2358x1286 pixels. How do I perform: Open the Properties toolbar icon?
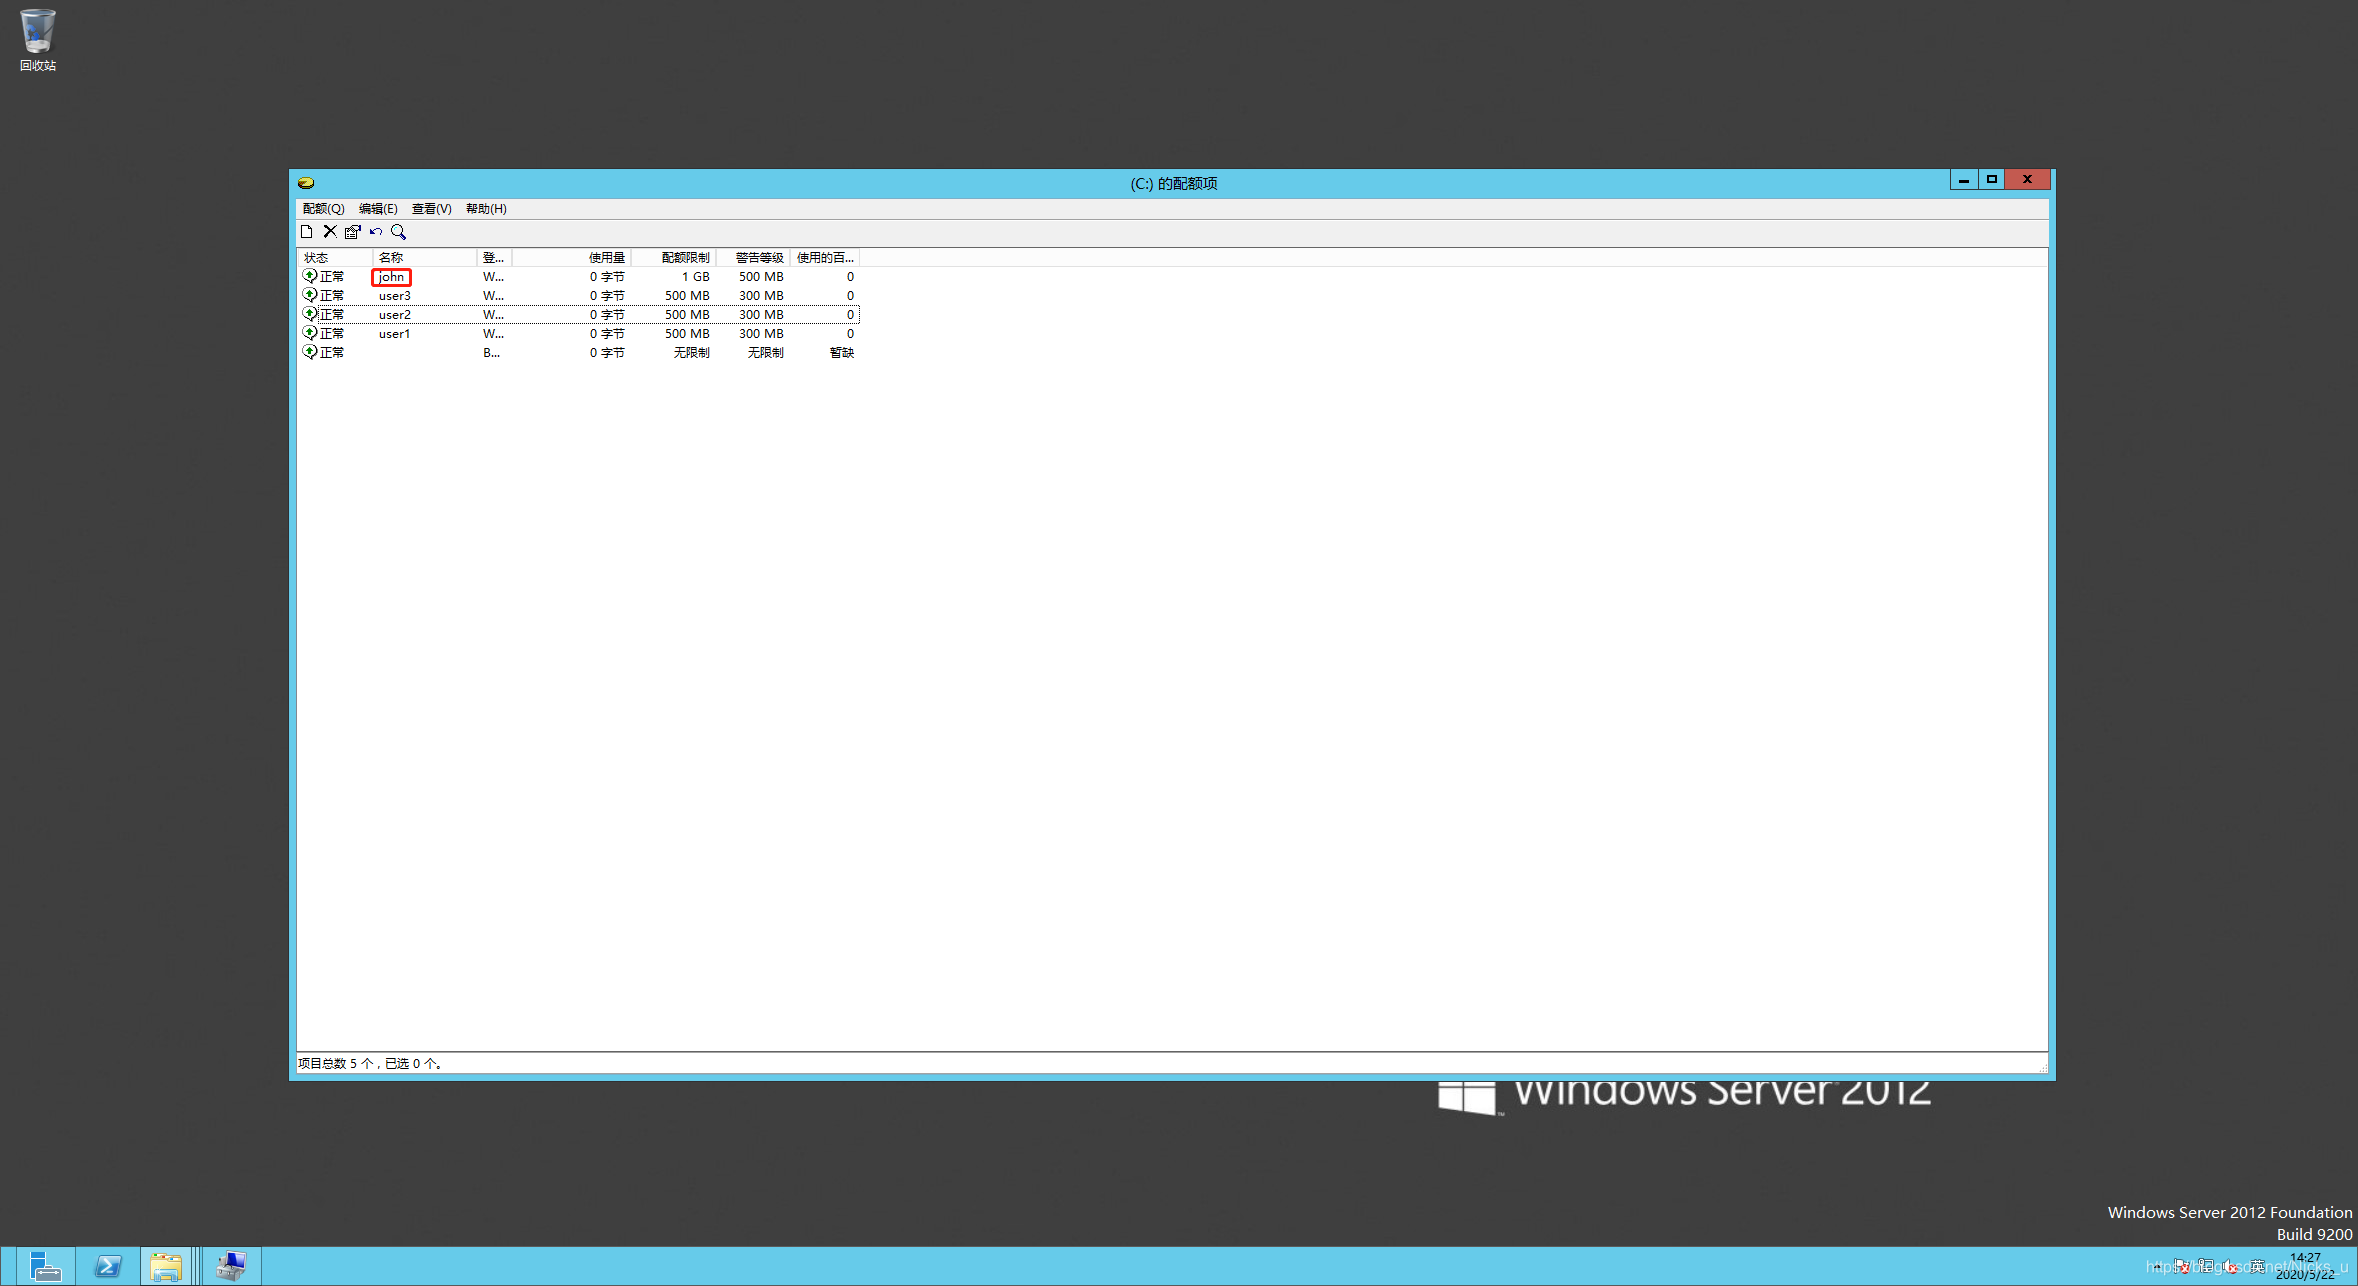[x=353, y=232]
